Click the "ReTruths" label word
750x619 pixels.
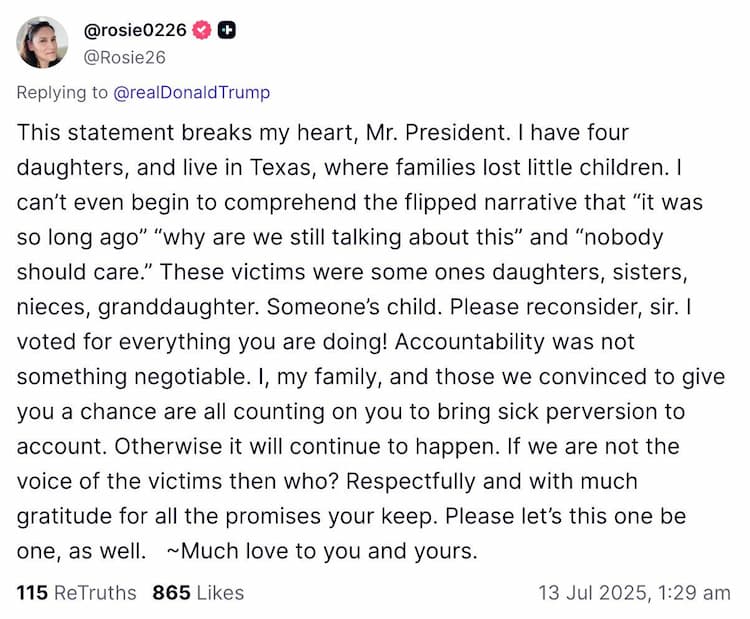[95, 593]
